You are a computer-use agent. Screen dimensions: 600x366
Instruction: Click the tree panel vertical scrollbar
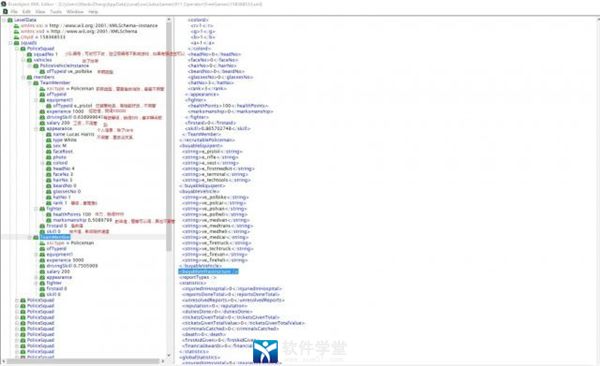coord(169,187)
